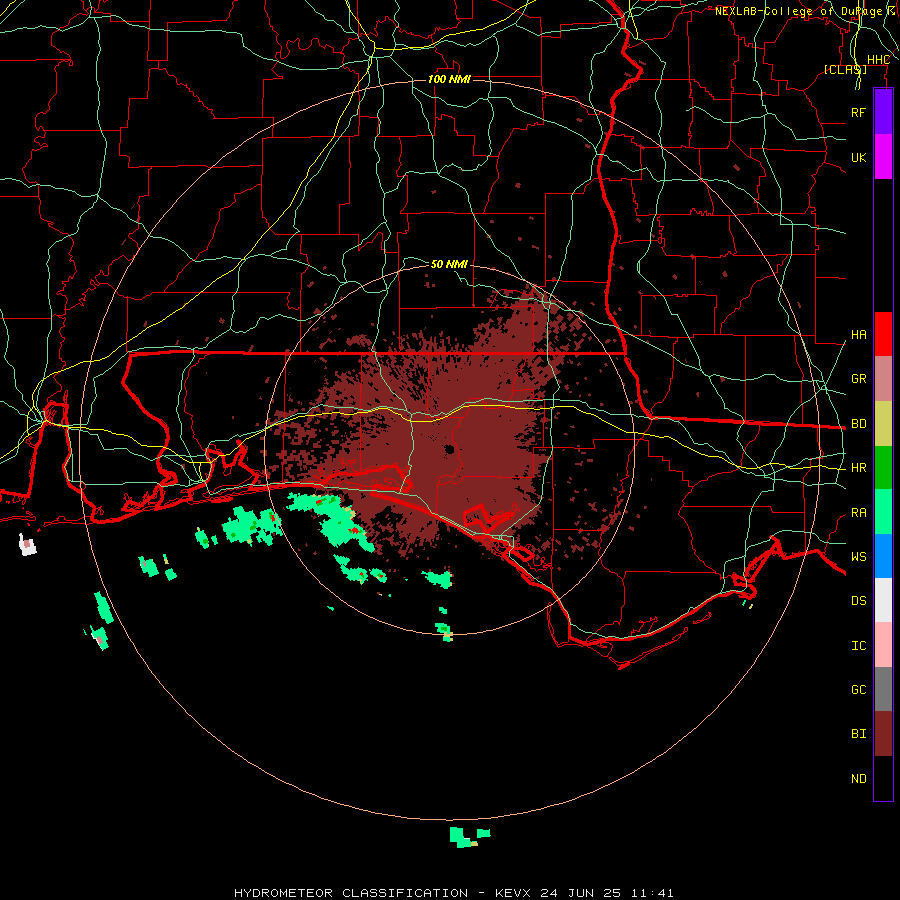Click the black radar site dot in the biological echo
This screenshot has width=900, height=900.
coord(449,449)
